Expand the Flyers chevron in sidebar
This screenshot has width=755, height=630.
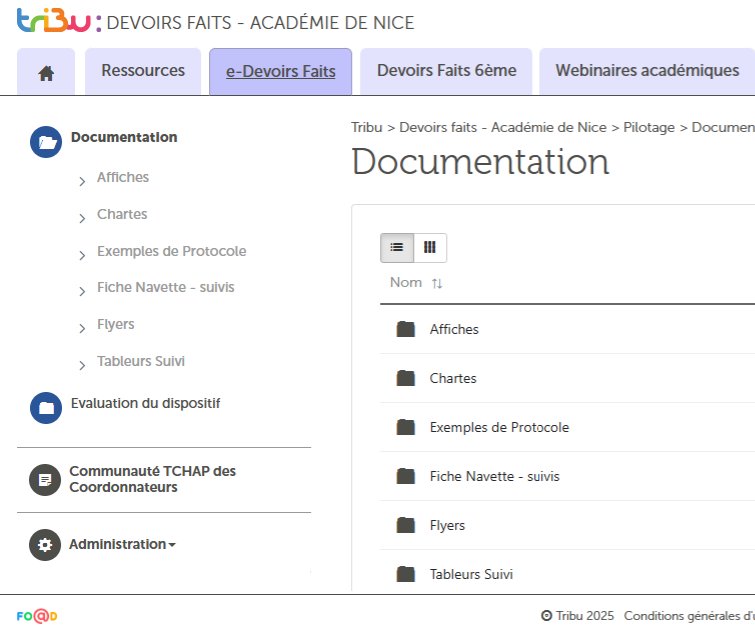82,328
